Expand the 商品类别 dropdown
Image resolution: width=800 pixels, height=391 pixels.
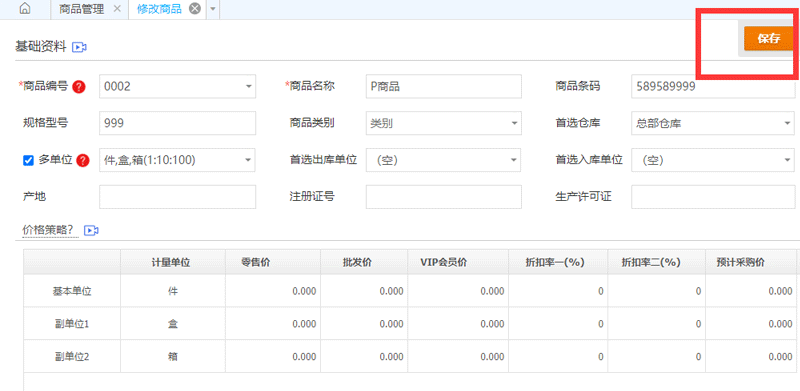point(514,124)
